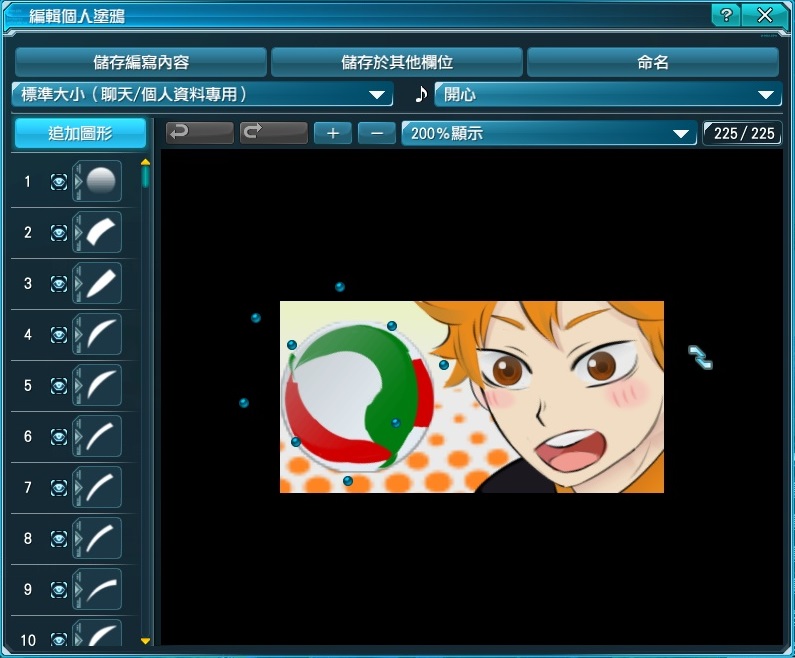Hide layer 2 with eye icon

tap(59, 233)
